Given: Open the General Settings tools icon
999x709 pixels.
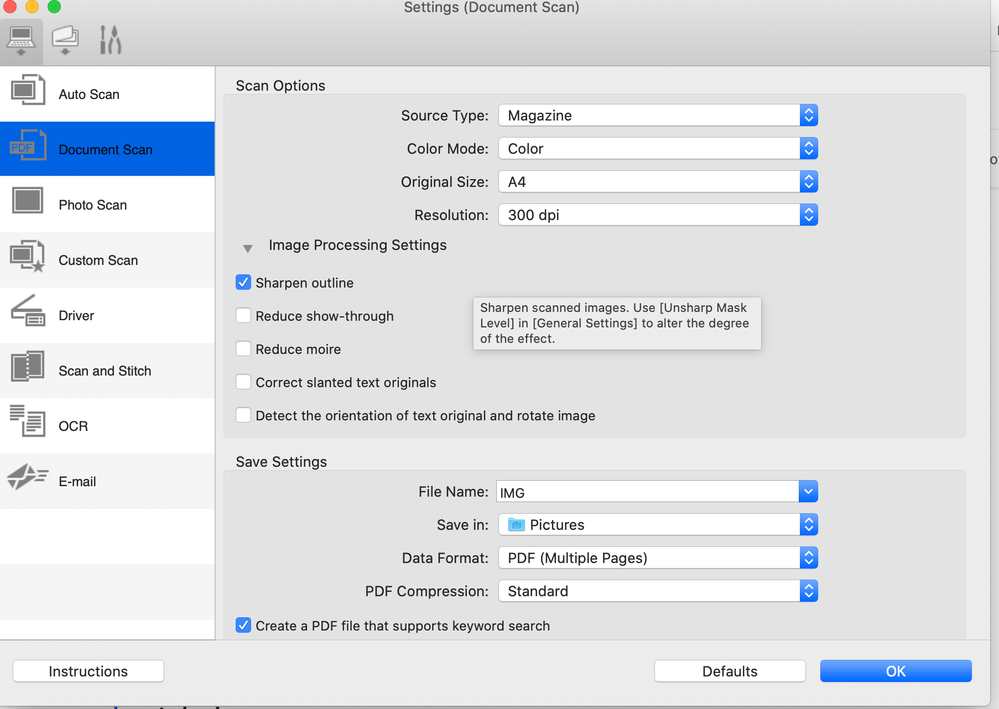Looking at the screenshot, I should pos(110,40).
